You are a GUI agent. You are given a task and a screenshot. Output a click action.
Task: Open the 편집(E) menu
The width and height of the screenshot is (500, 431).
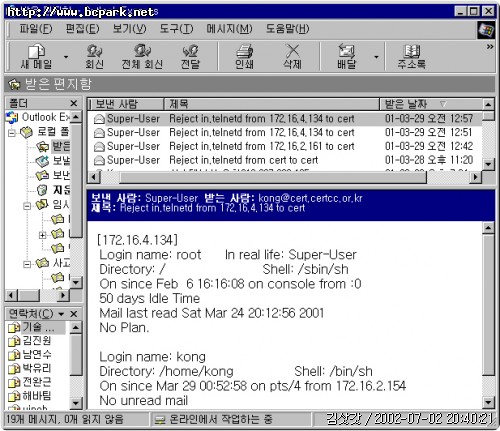coord(82,29)
